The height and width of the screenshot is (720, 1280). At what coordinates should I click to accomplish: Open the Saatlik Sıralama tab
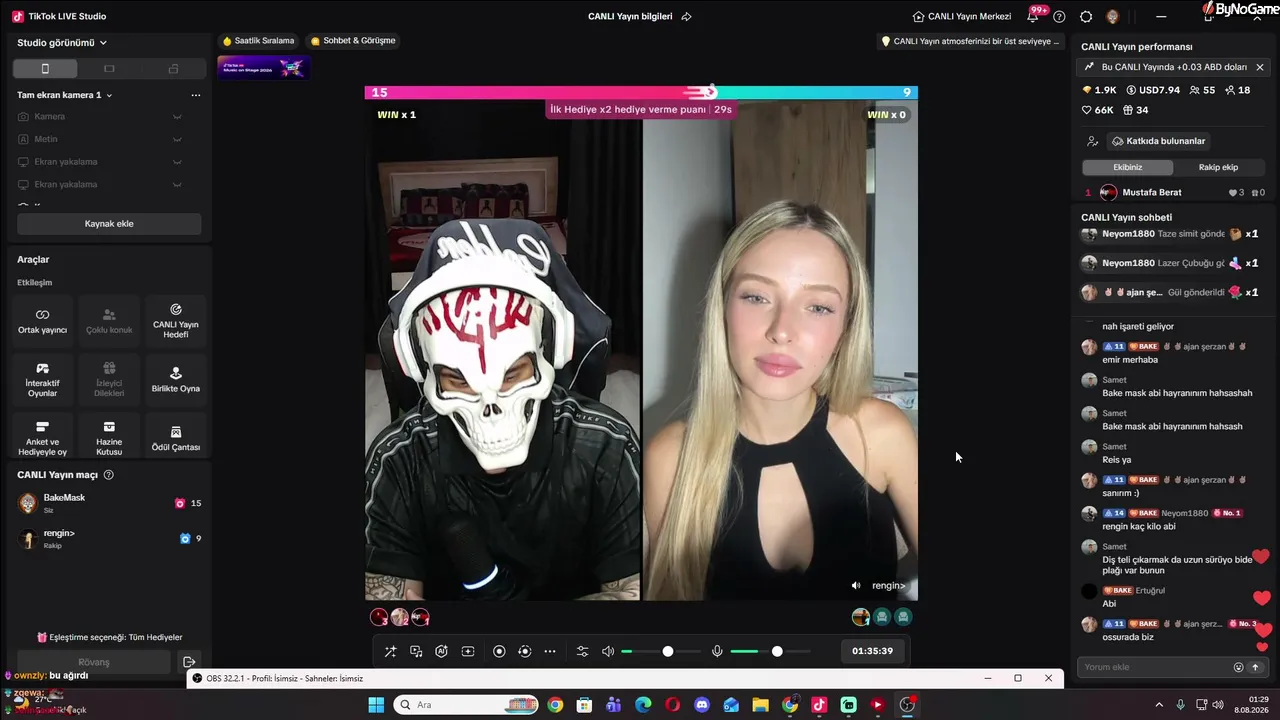click(258, 41)
